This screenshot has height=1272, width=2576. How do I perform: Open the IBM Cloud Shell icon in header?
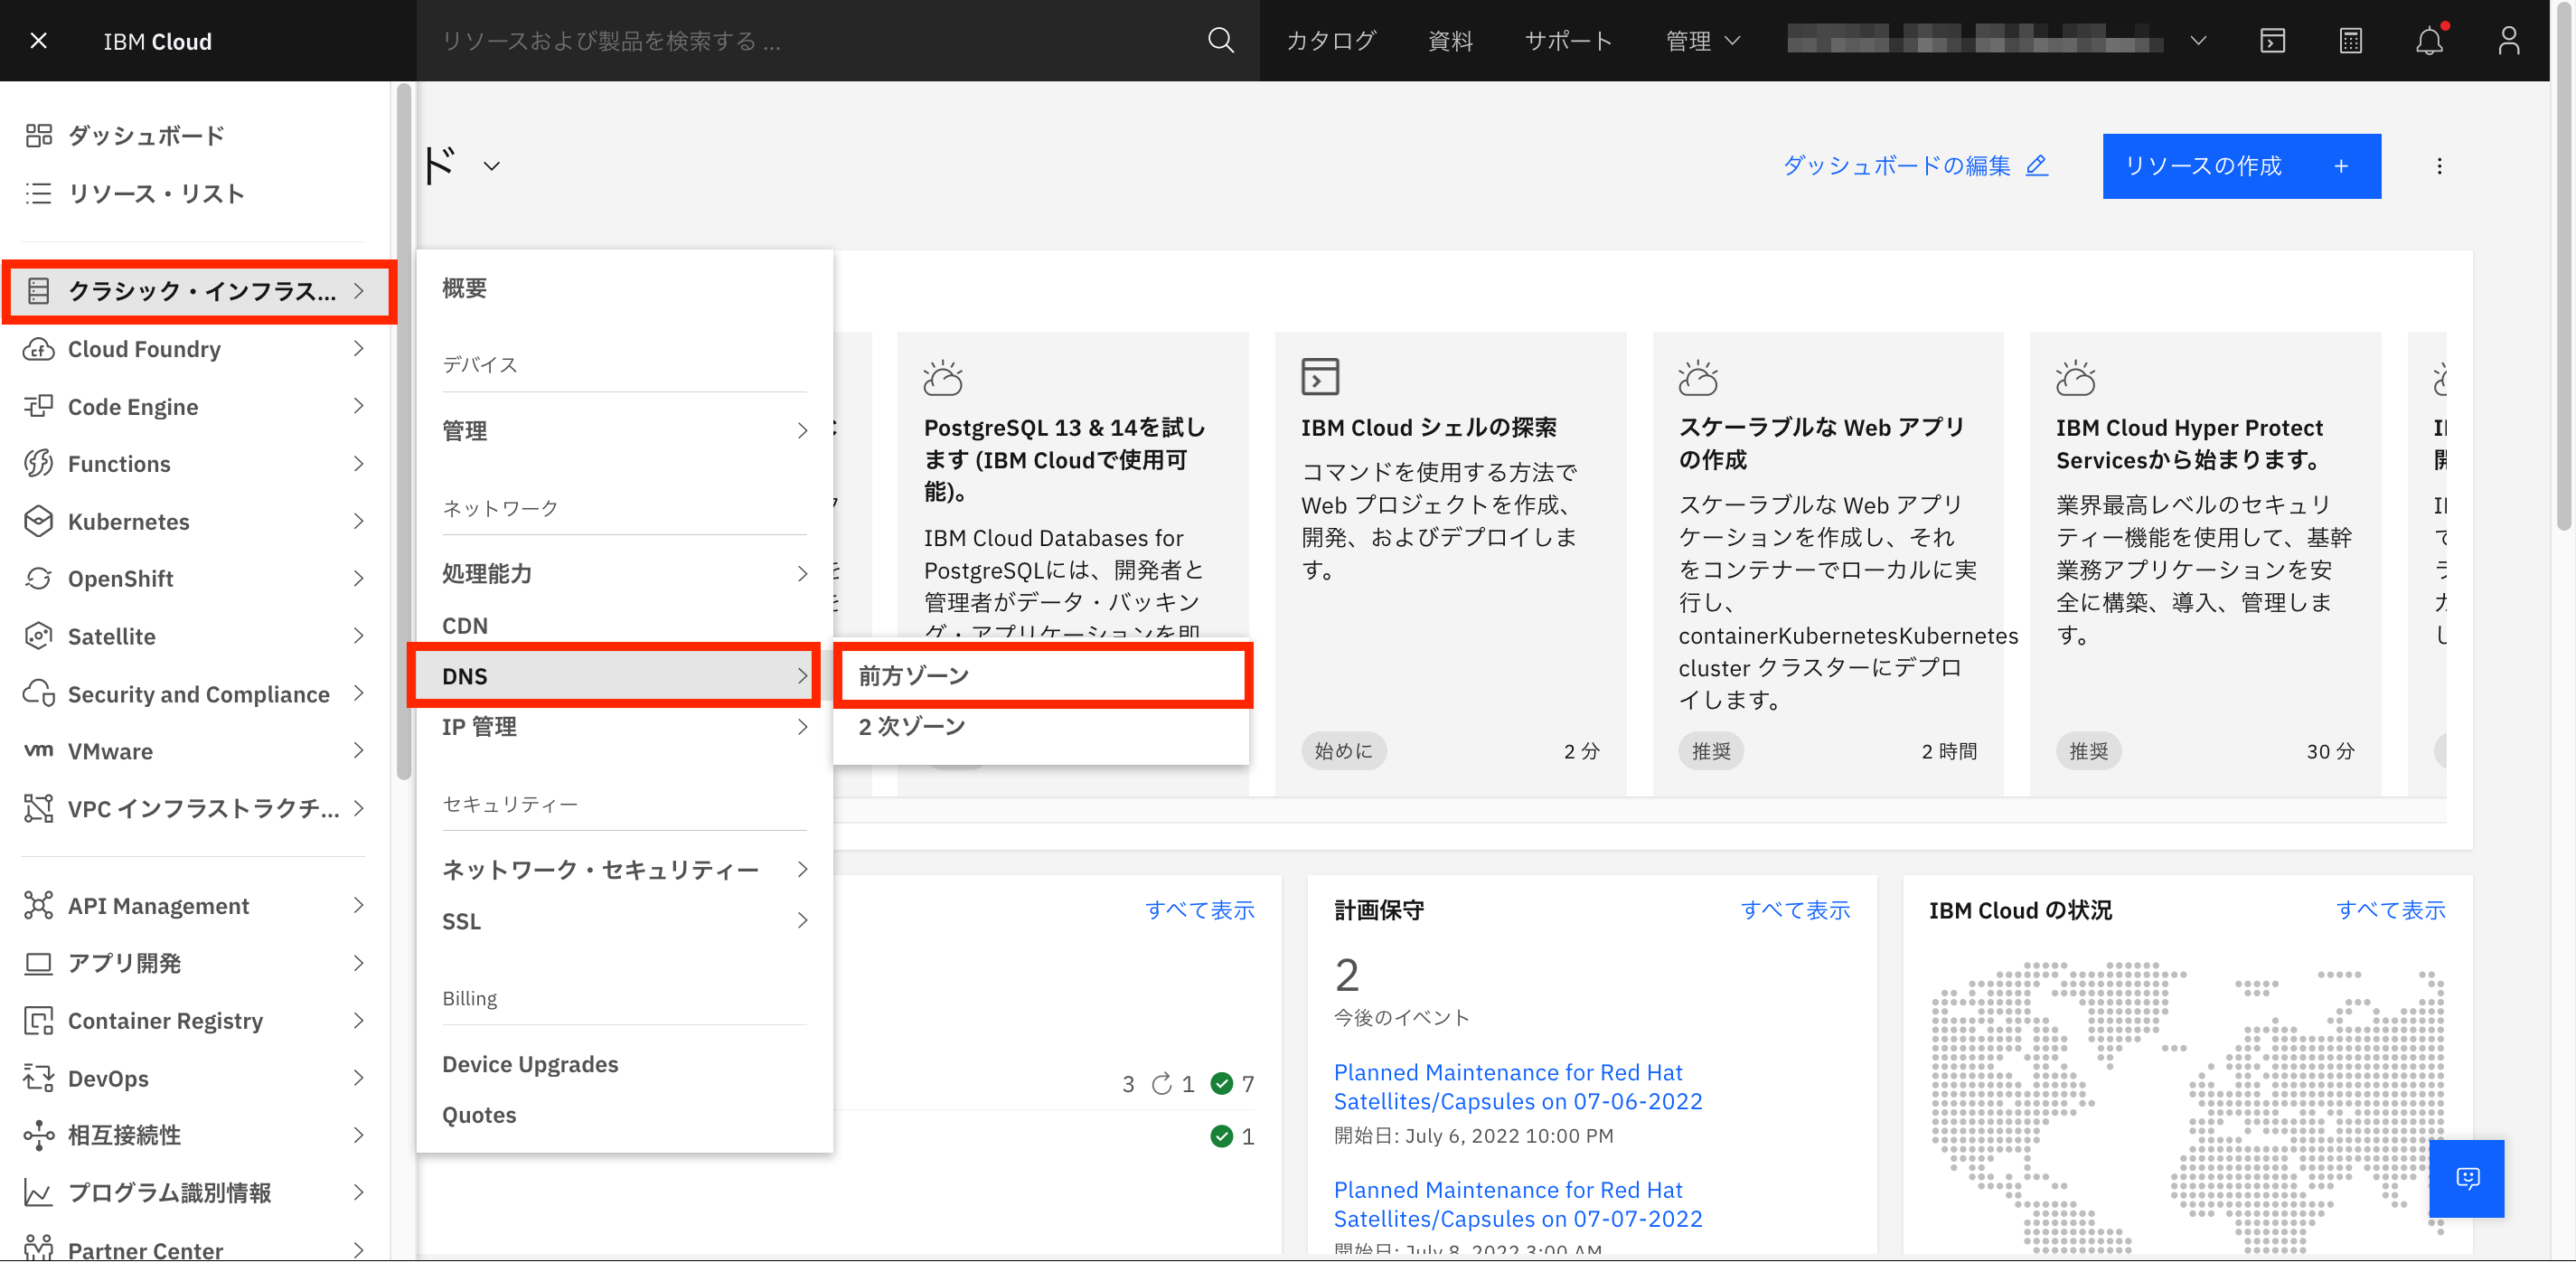(2272, 41)
